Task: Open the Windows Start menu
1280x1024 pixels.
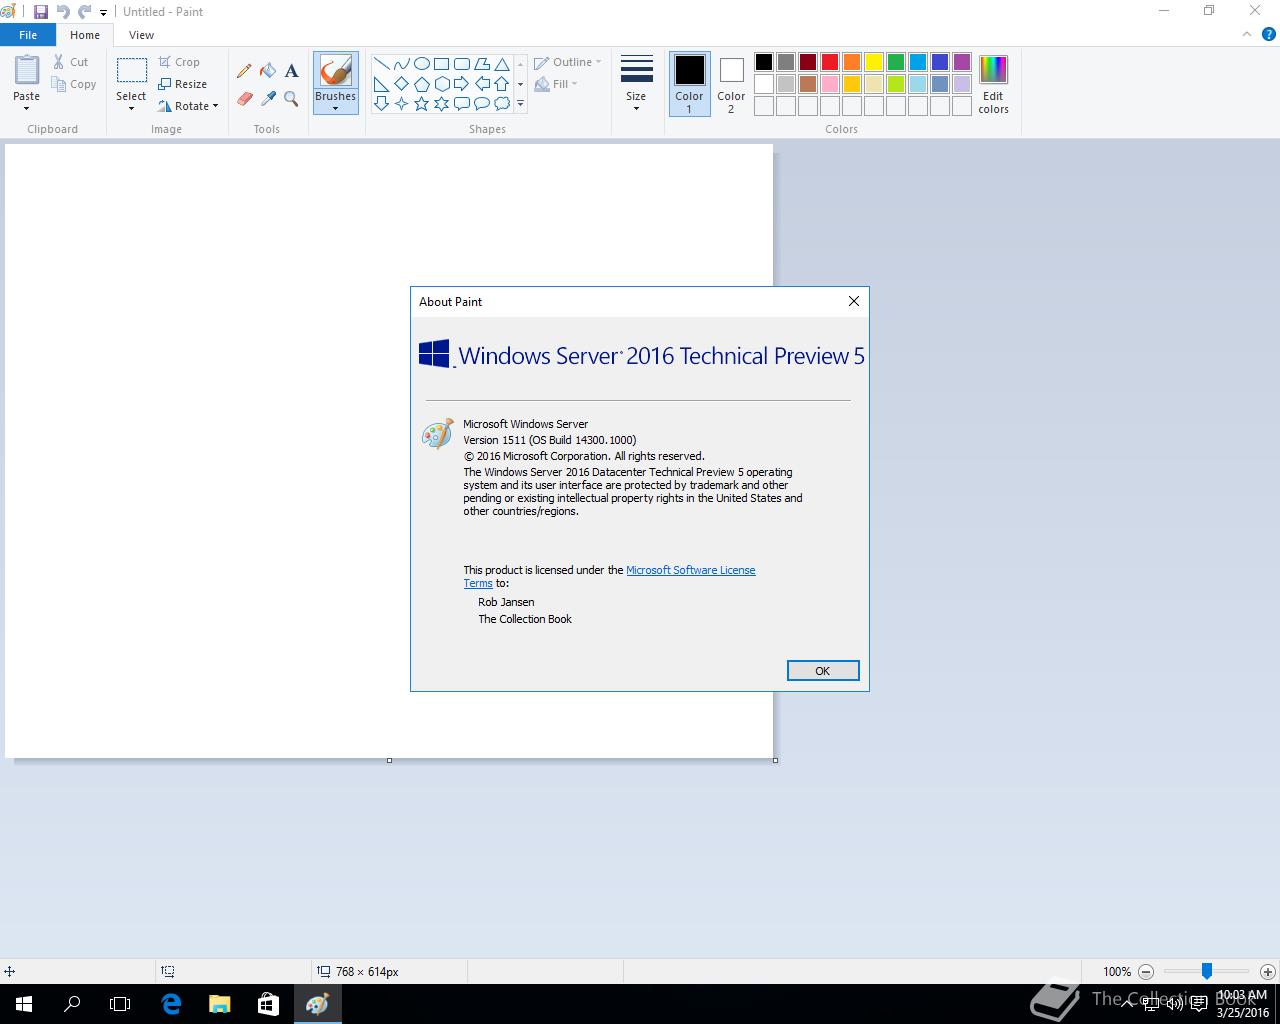Action: 24,1004
